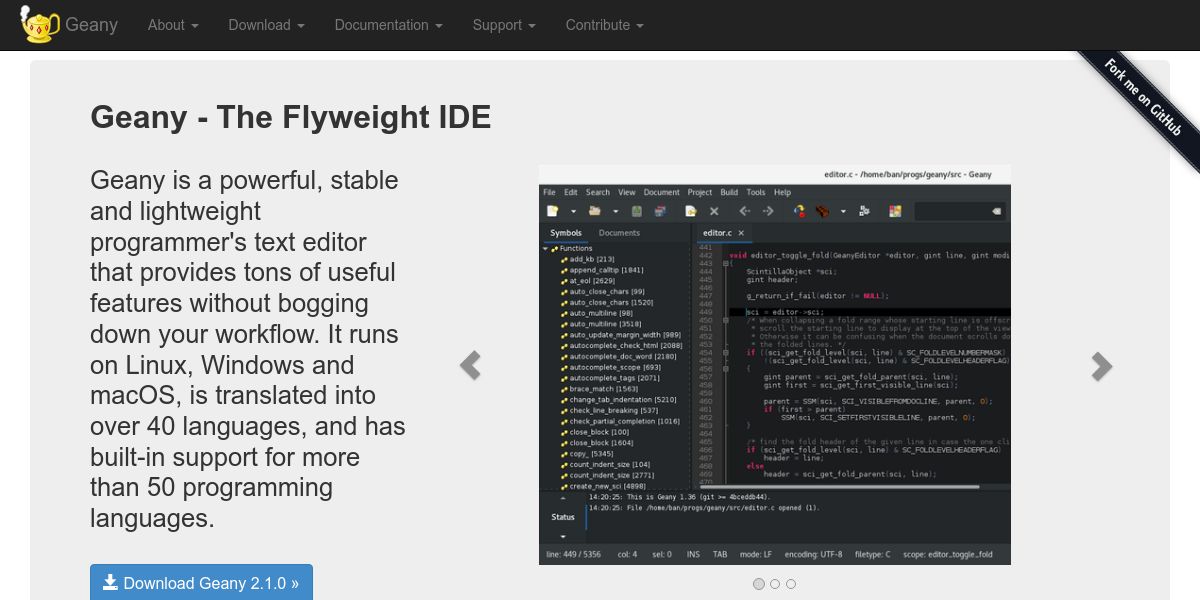Click the Compile icon in Geany screenshot toolbar
The image size is (1200, 600).
tap(799, 211)
